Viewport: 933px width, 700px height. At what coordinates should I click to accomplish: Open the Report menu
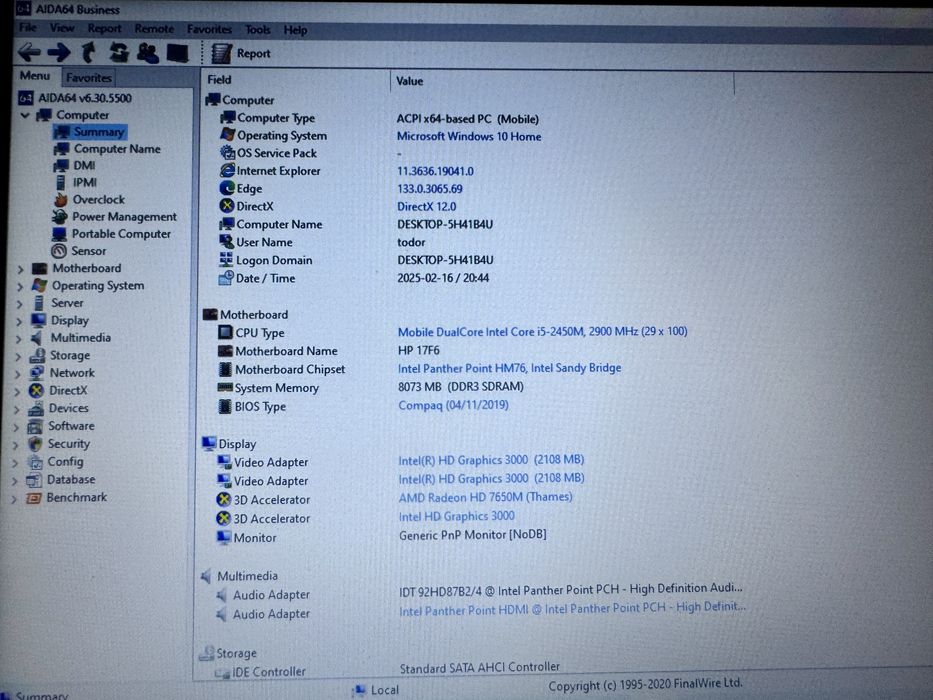click(x=104, y=29)
